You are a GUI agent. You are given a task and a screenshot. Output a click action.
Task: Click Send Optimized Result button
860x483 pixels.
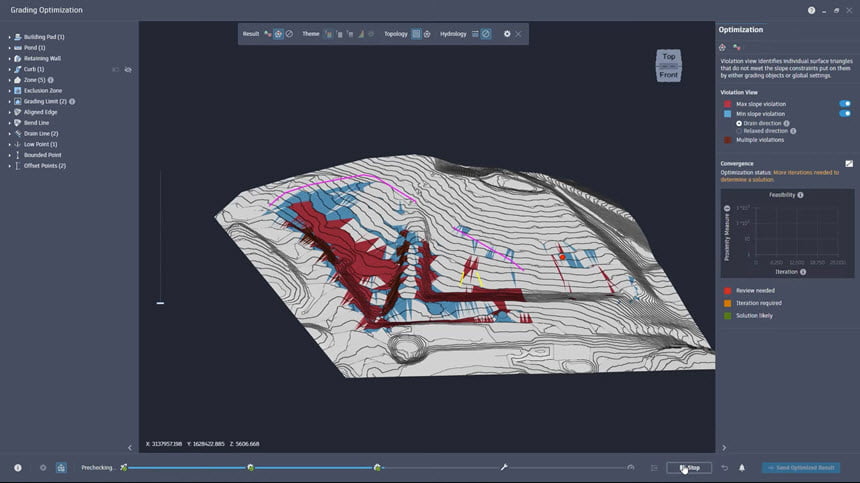801,468
